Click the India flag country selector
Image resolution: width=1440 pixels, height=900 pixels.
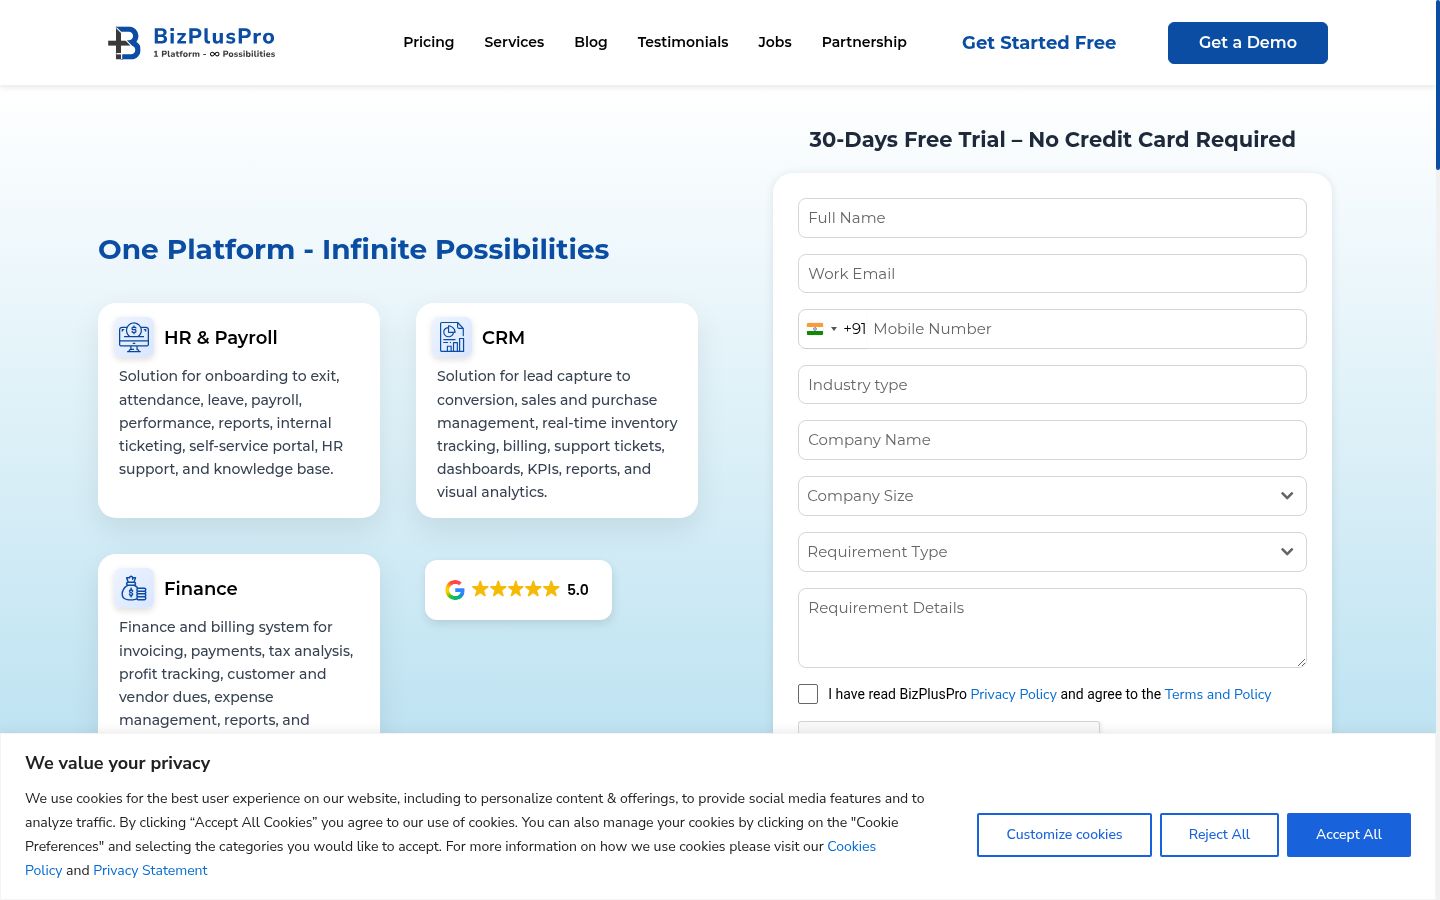pyautogui.click(x=815, y=329)
